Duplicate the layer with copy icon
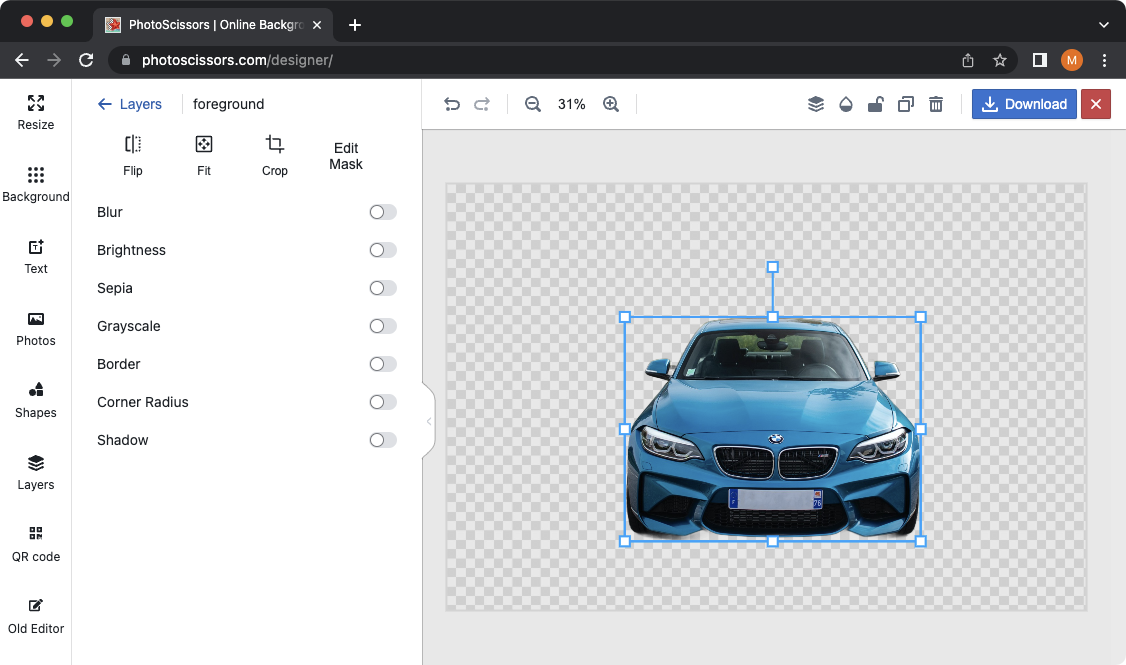Screen dimensions: 1126x665 tap(905, 104)
